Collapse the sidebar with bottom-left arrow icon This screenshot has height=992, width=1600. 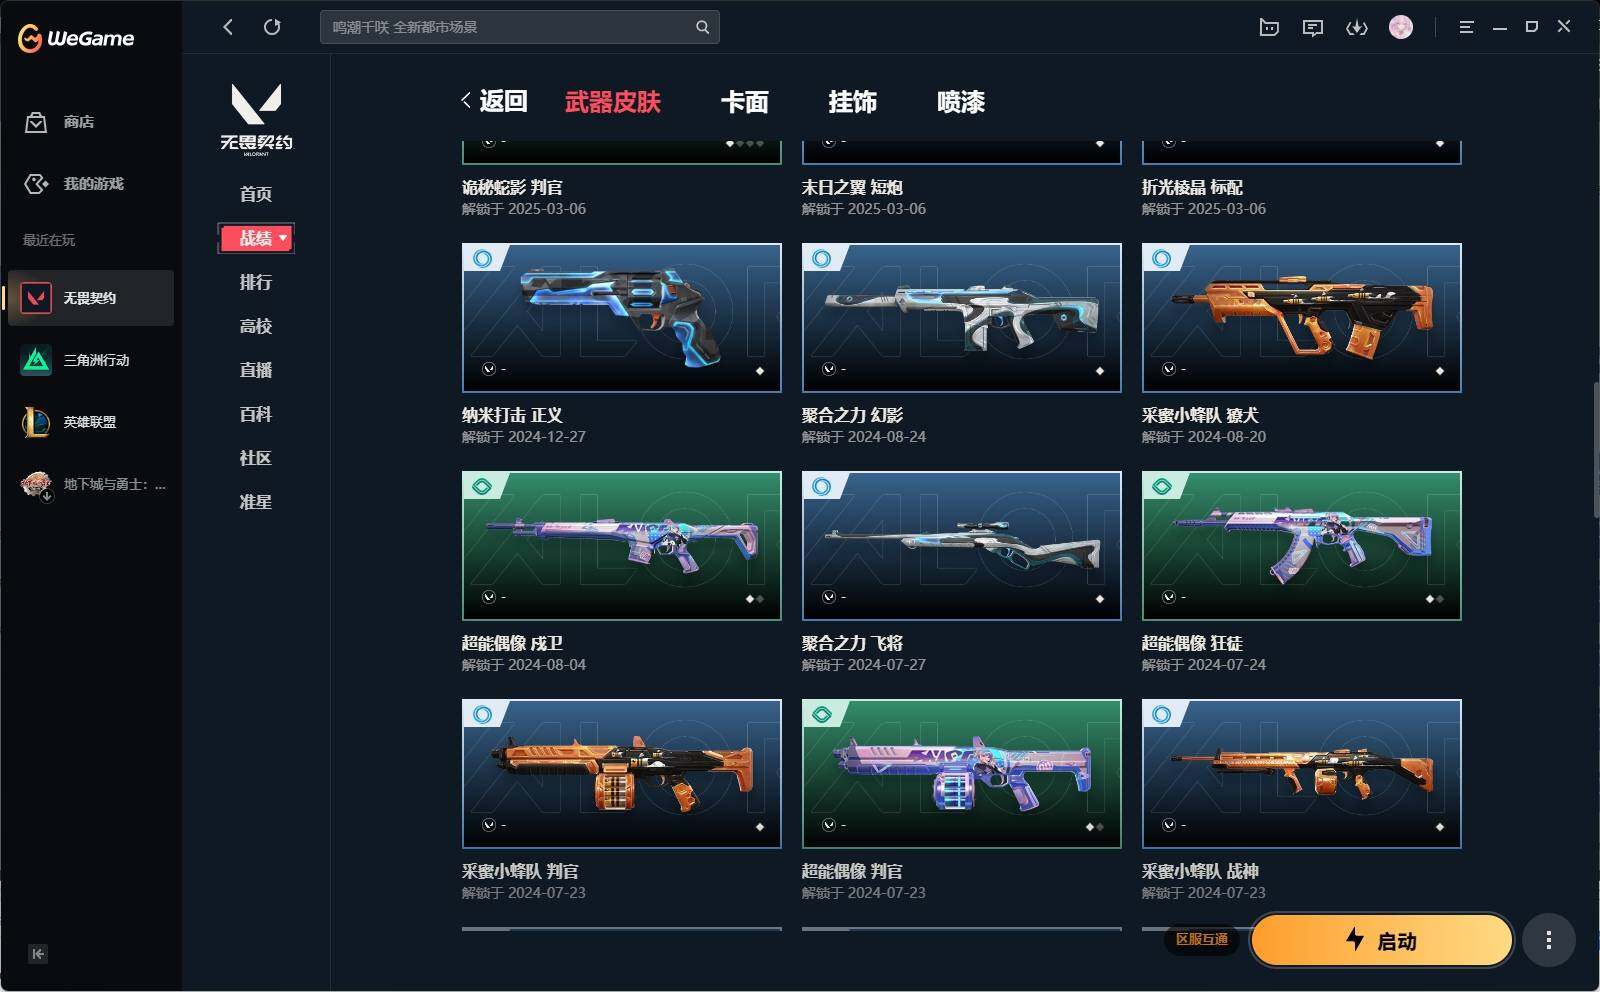[x=38, y=954]
